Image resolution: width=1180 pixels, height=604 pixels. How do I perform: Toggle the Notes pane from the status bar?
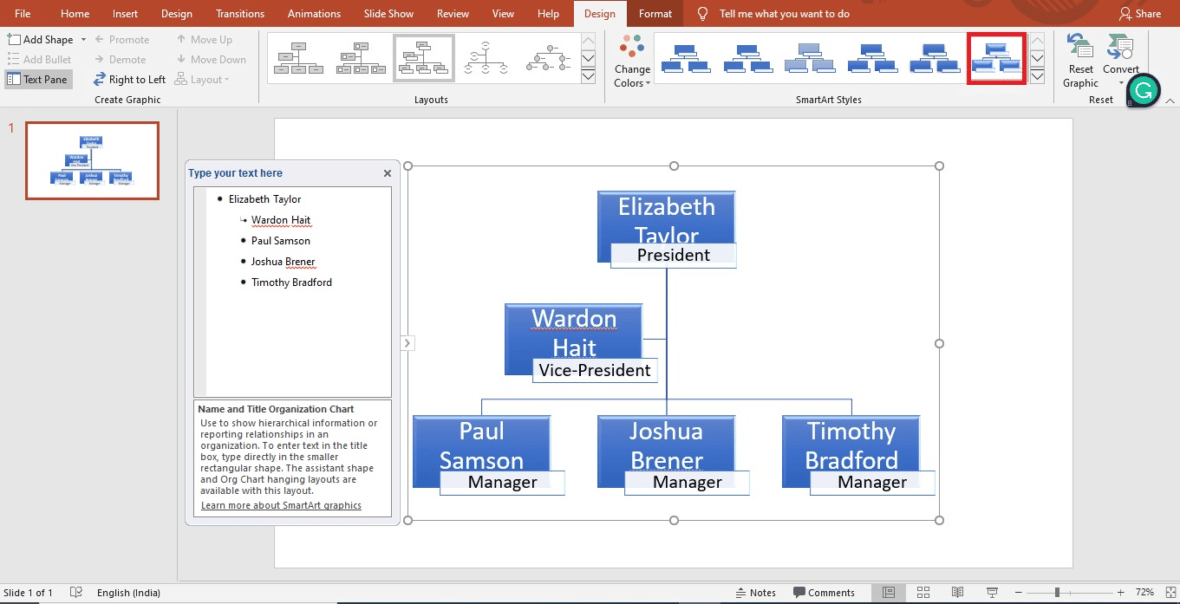point(756,592)
